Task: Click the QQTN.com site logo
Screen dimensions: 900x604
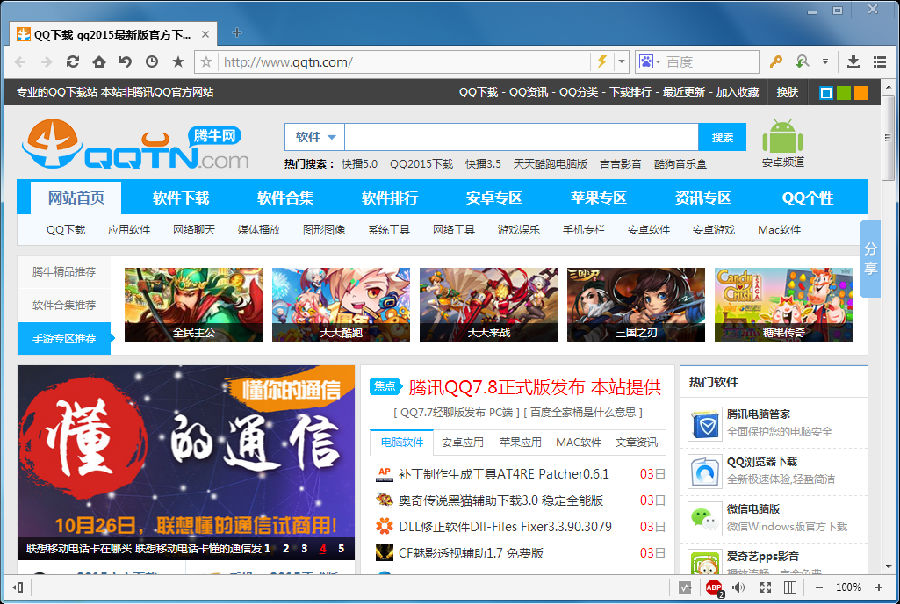Action: tap(135, 145)
